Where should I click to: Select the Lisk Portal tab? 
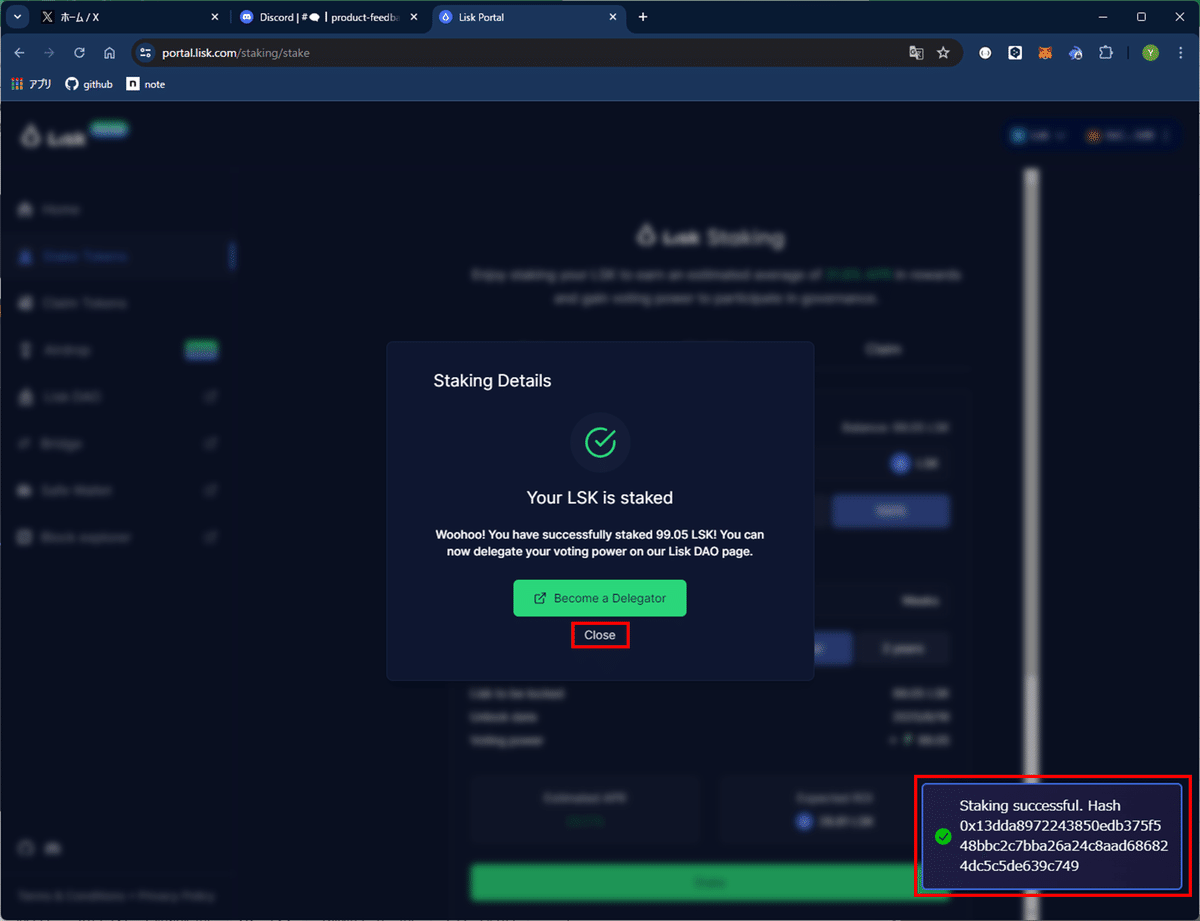[530, 17]
